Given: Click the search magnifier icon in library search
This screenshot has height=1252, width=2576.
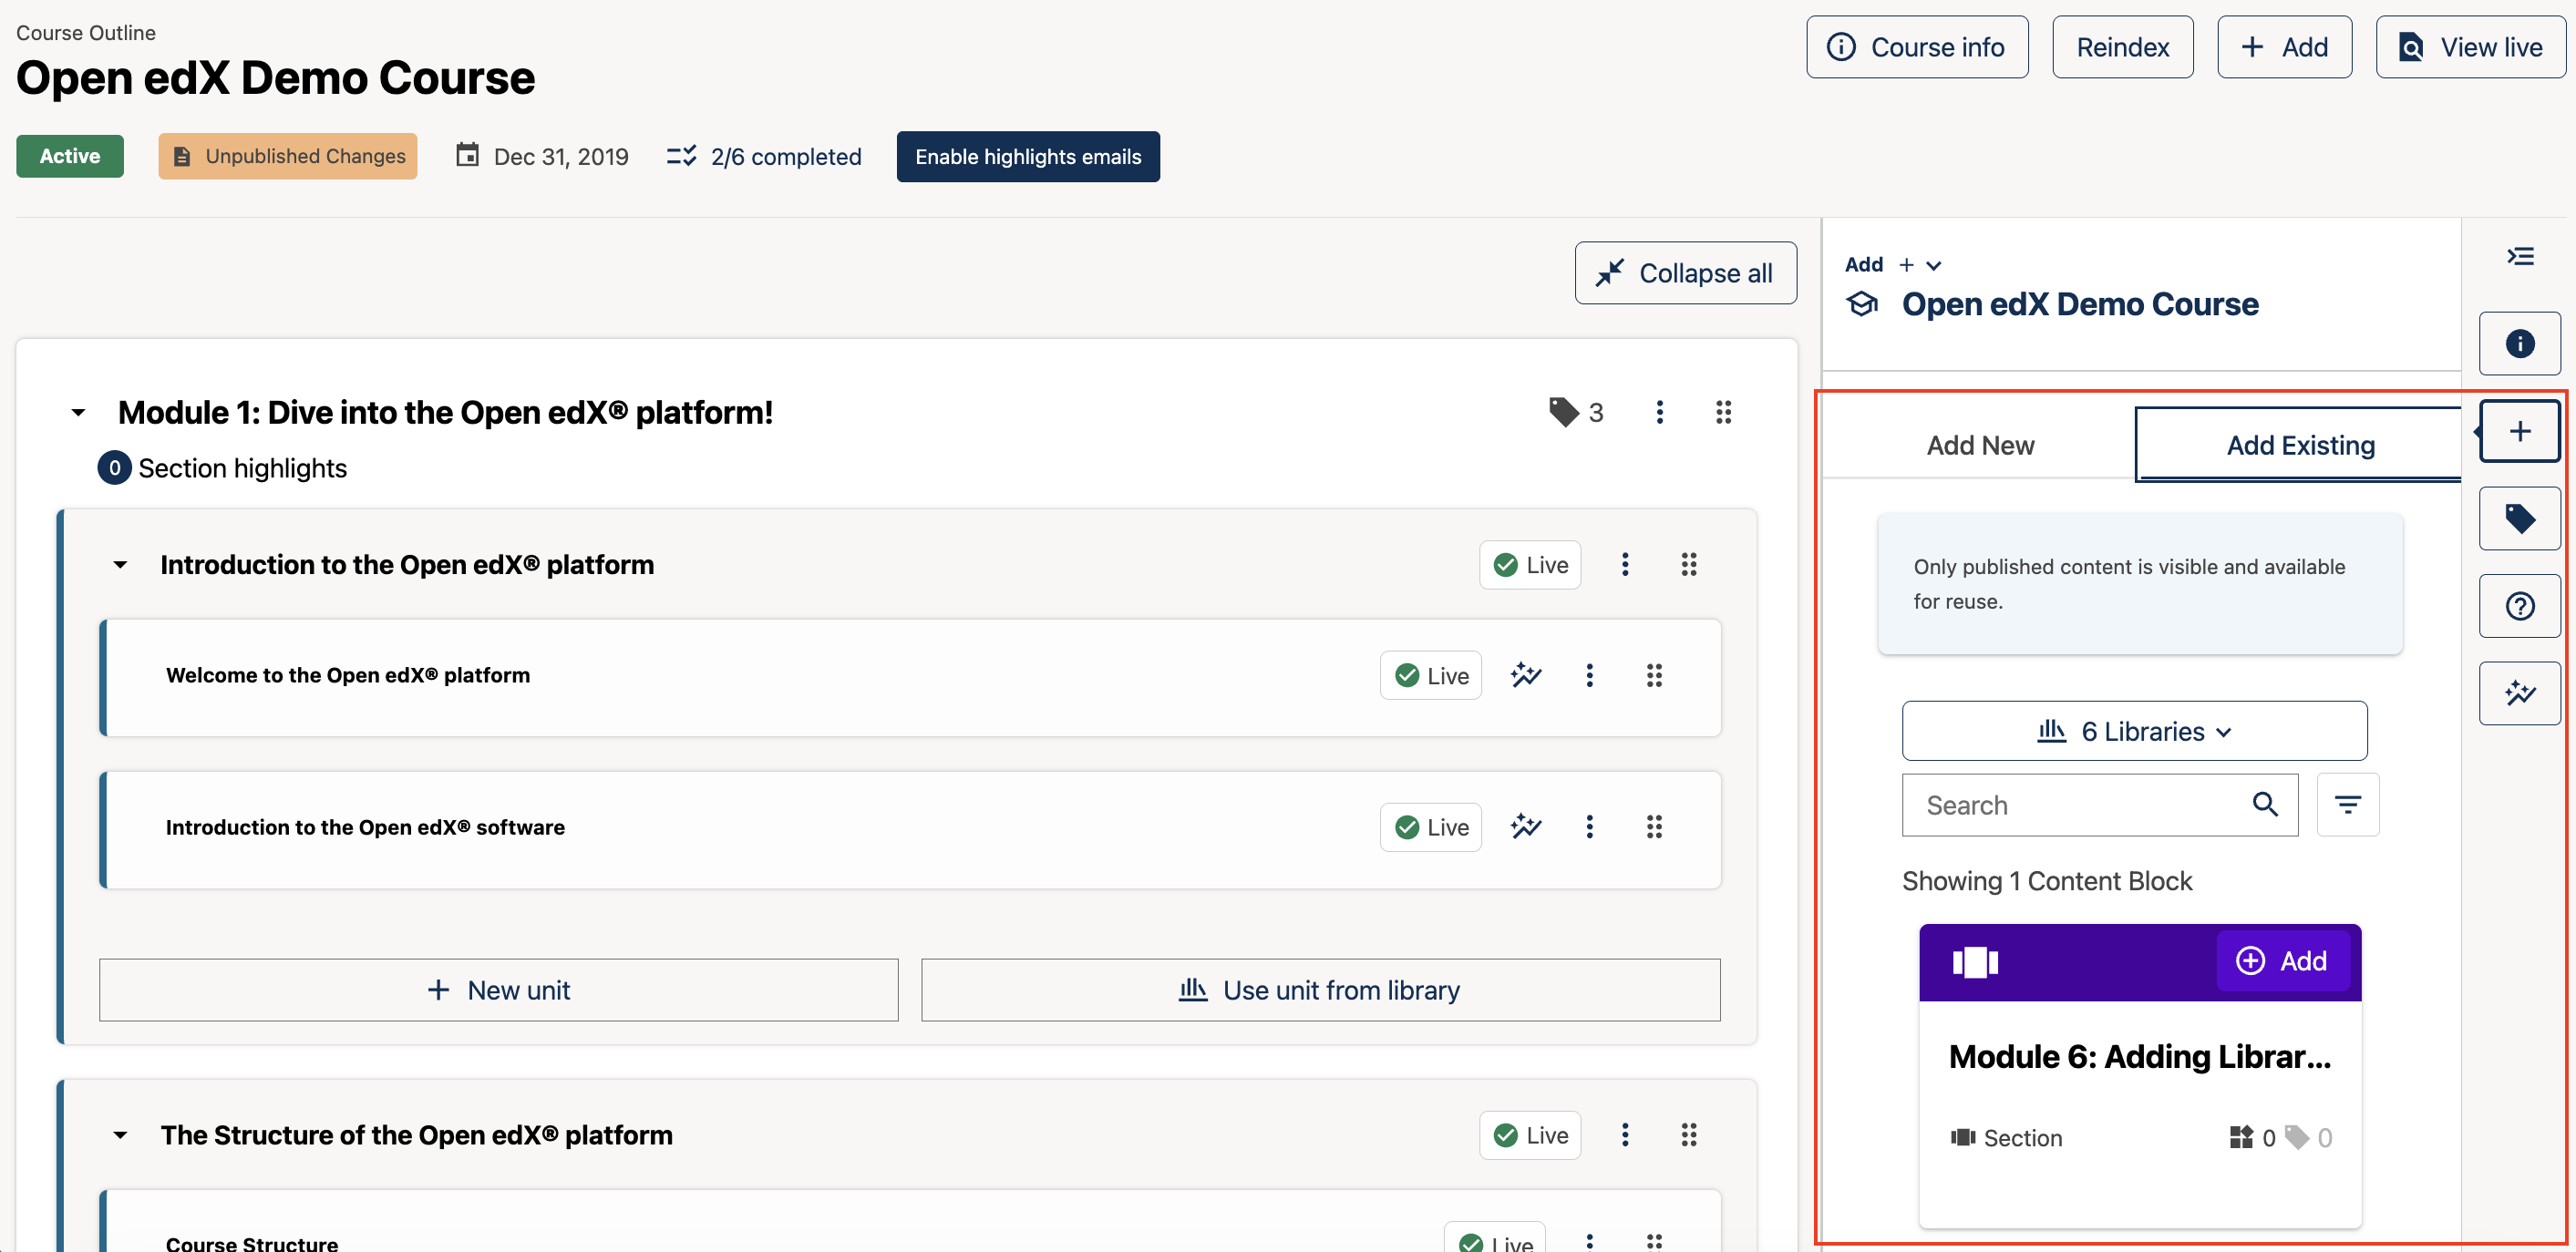Looking at the screenshot, I should (x=2265, y=804).
